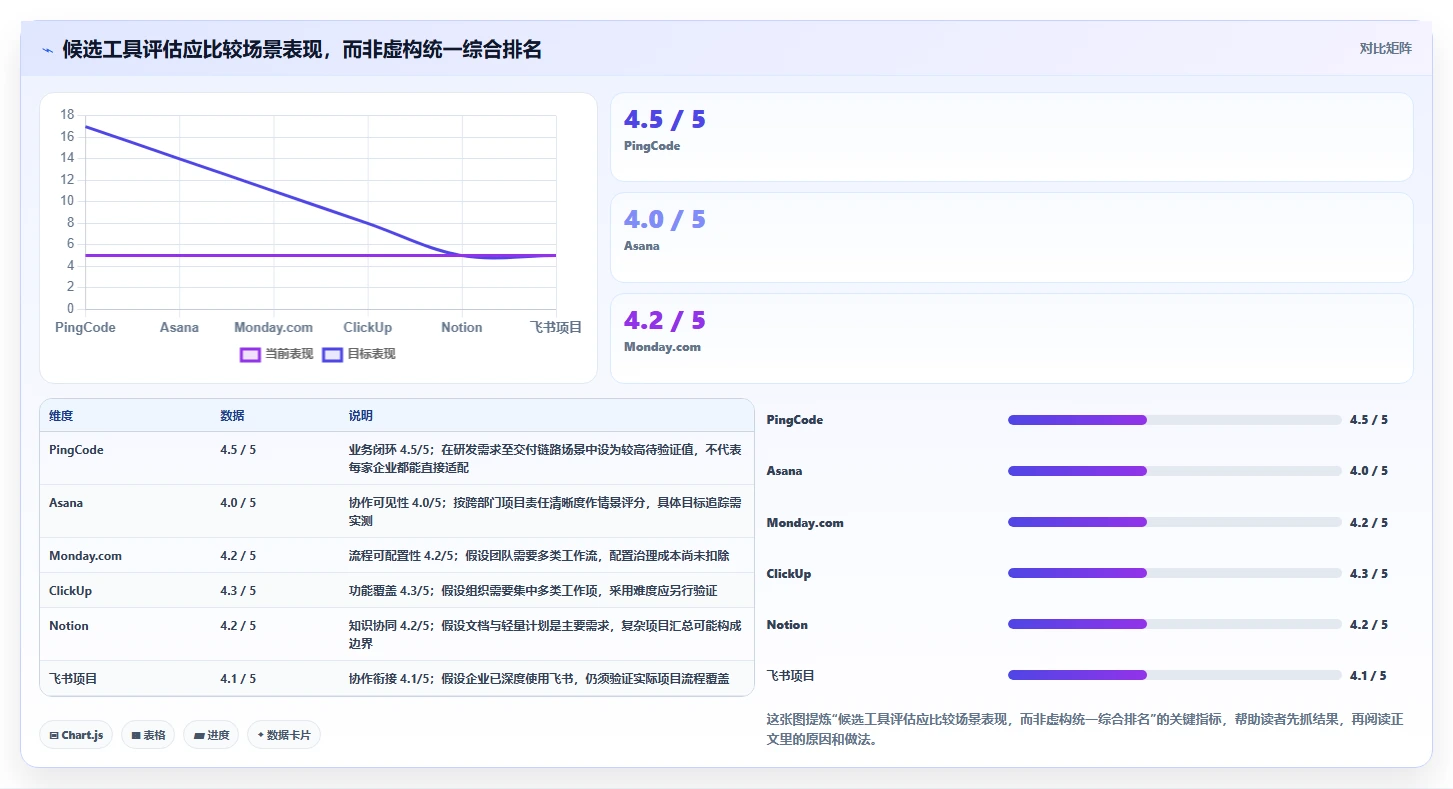1453x789 pixels.
Task: Open the 4.0 / 5 Asana score card
Action: click(x=1011, y=237)
